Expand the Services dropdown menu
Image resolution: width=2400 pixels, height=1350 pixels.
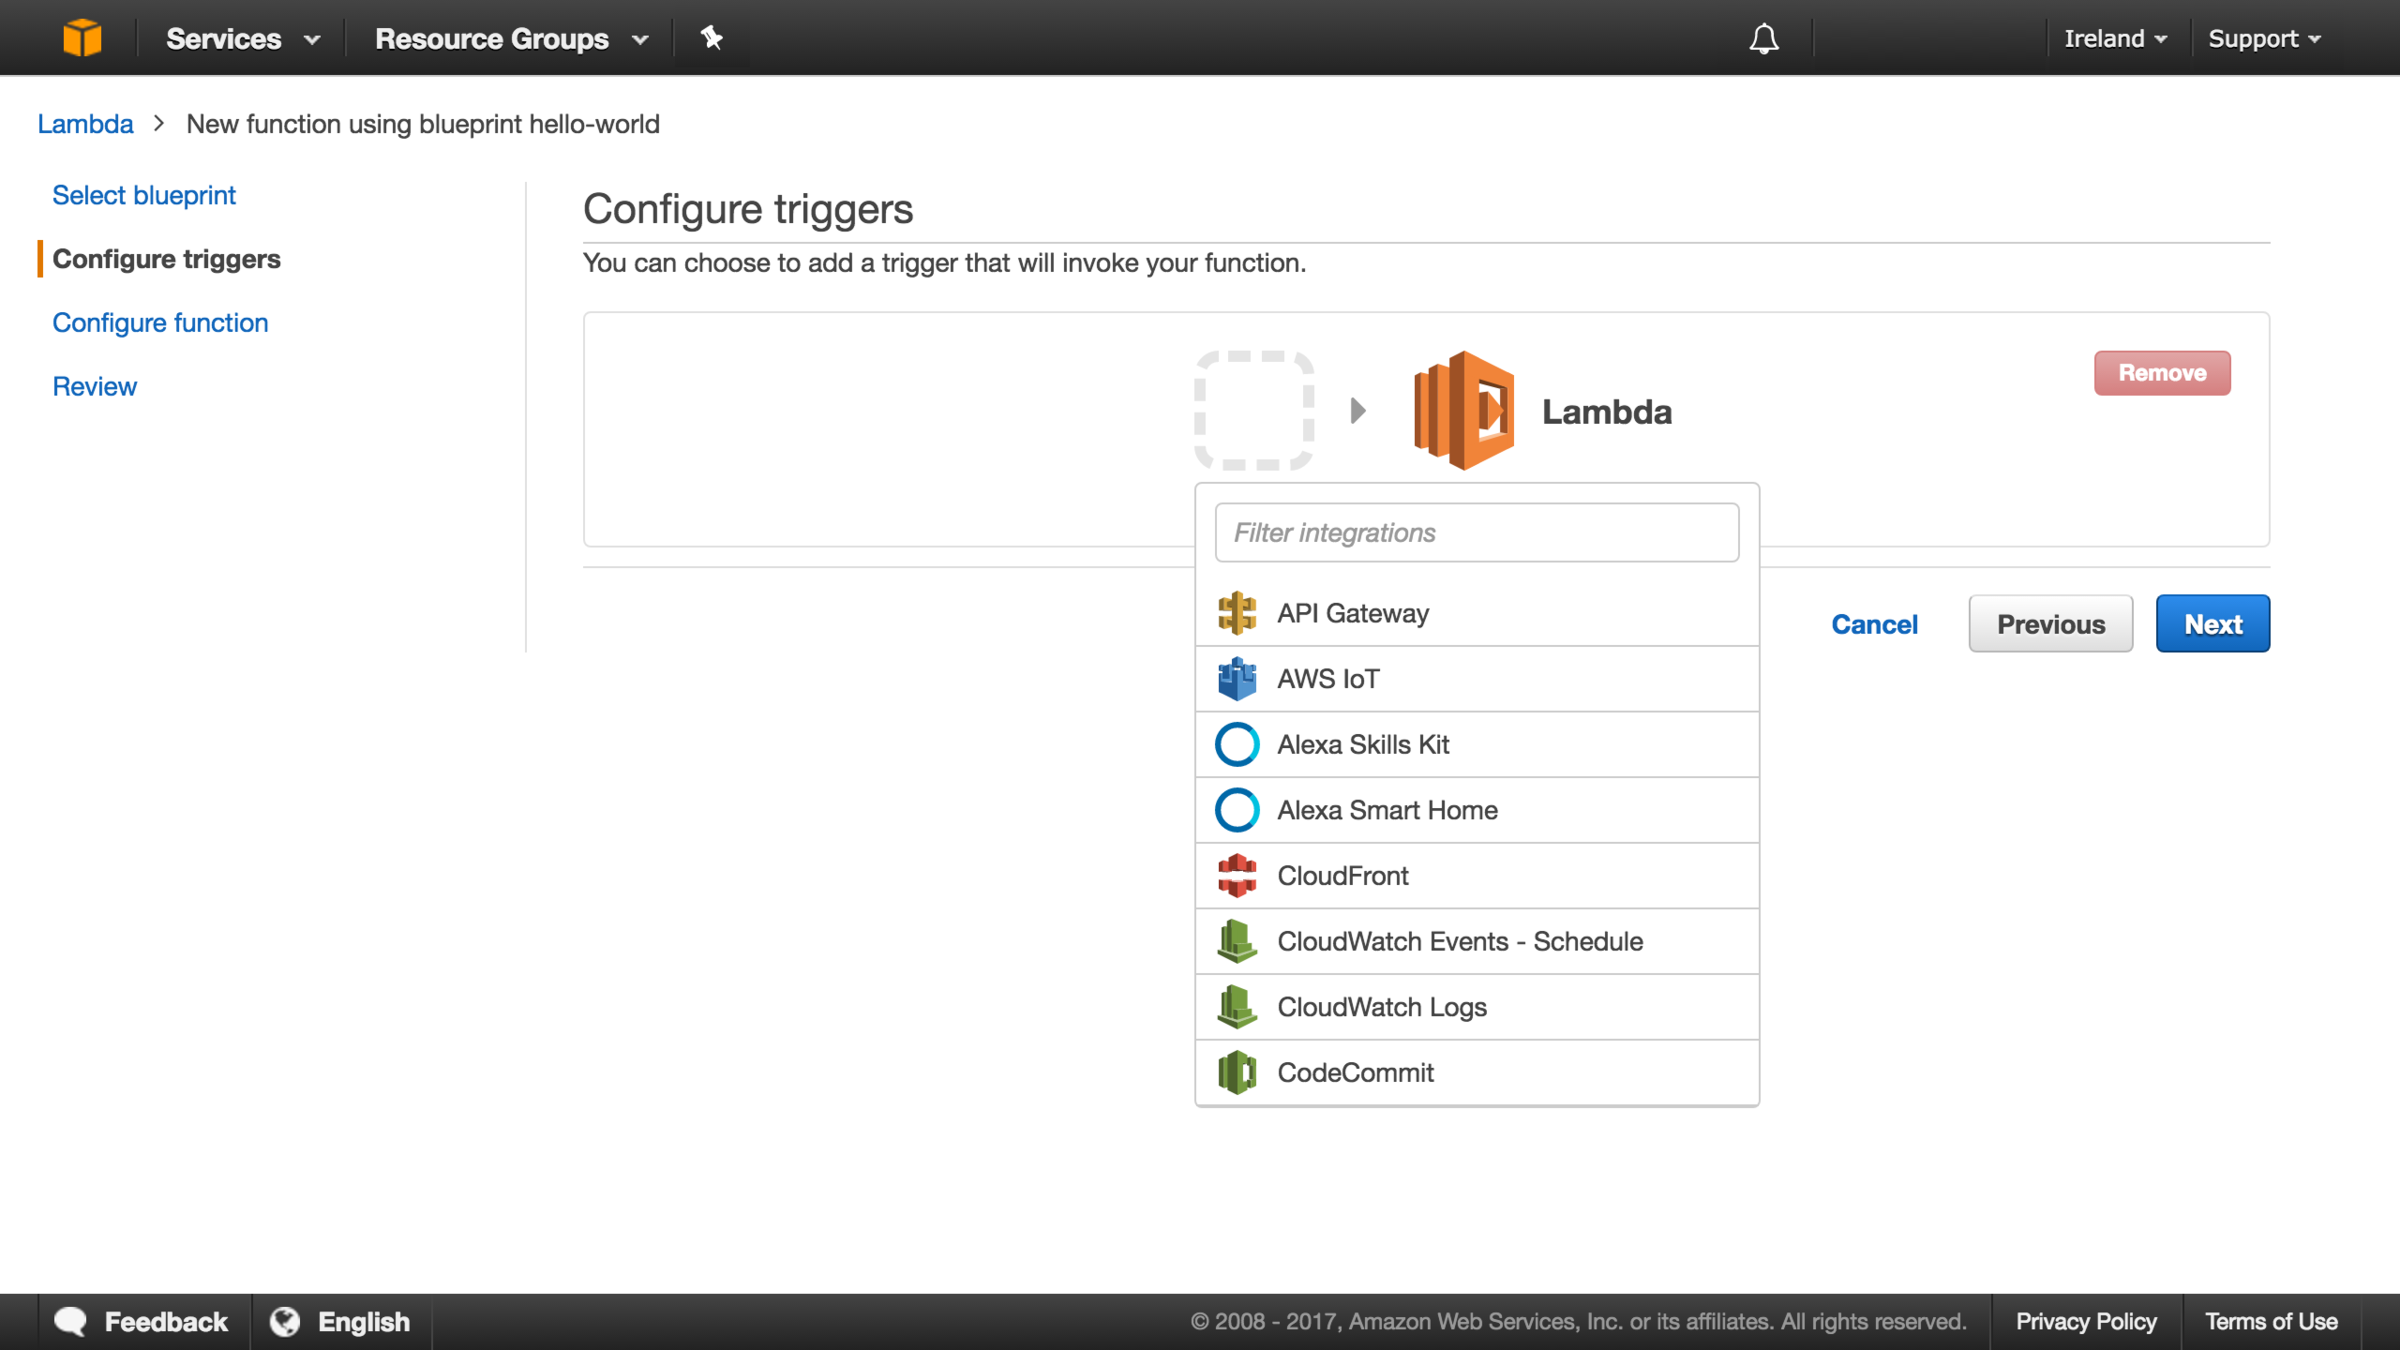[242, 38]
